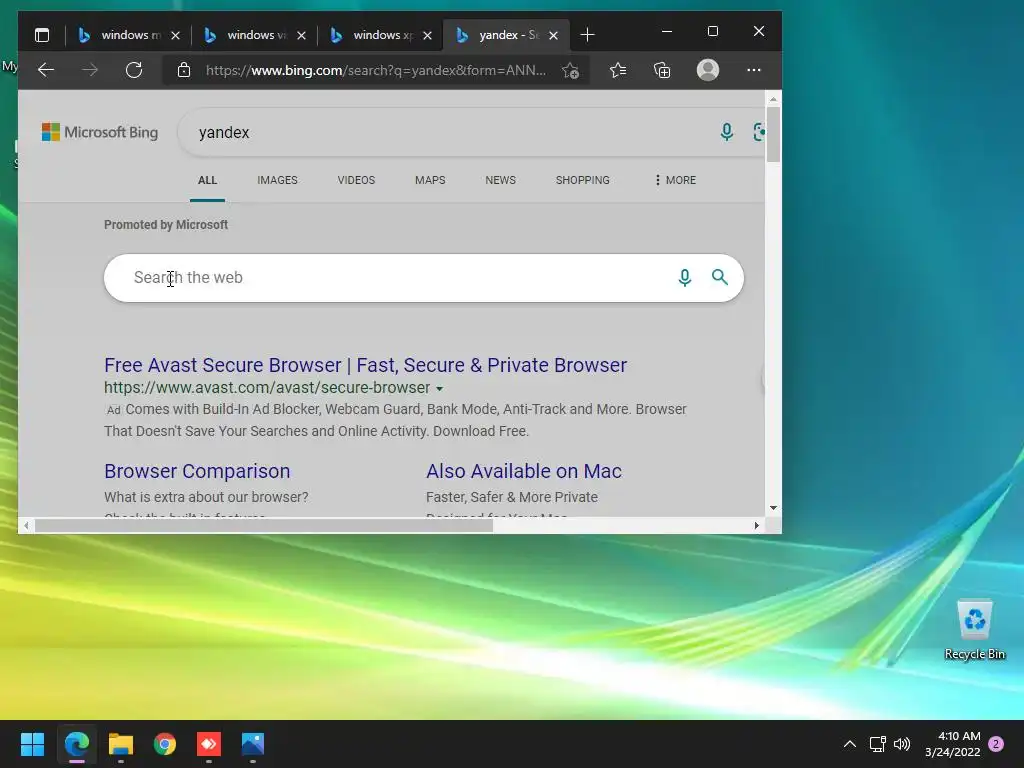Open Recycle Bin desktop icon
This screenshot has height=768, width=1024.
tap(974, 630)
